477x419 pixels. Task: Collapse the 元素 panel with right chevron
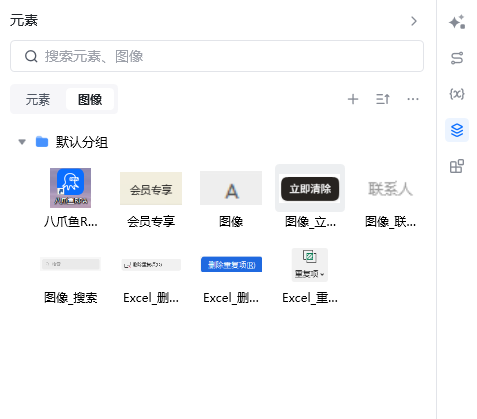tap(414, 21)
